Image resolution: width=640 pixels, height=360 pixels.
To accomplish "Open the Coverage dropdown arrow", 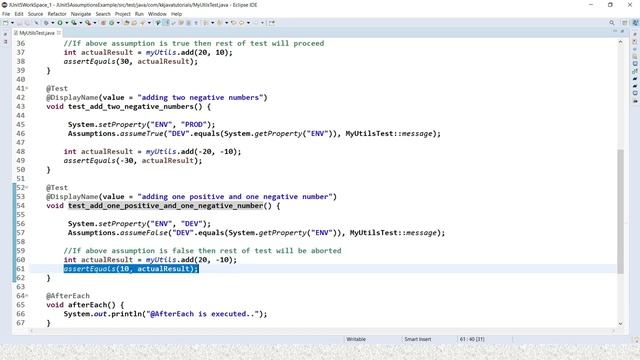I will coord(80,23).
